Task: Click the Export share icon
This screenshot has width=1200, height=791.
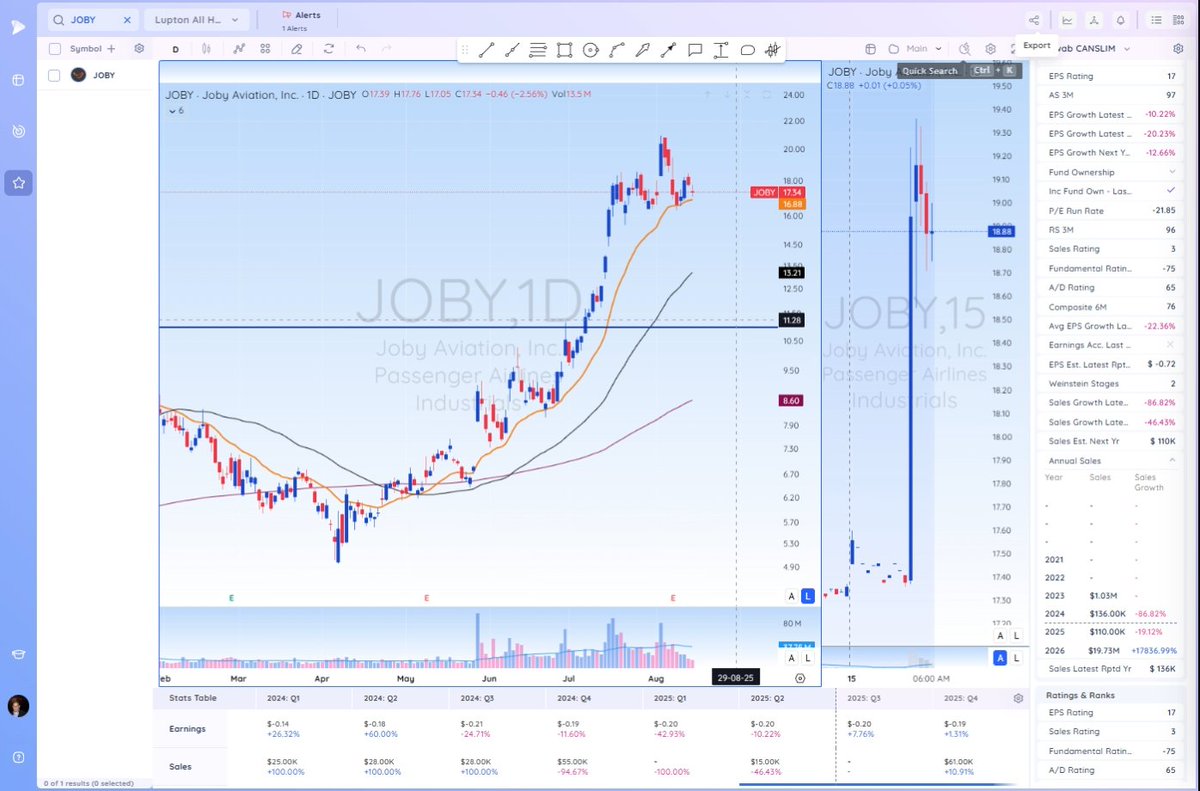Action: pyautogui.click(x=1034, y=19)
